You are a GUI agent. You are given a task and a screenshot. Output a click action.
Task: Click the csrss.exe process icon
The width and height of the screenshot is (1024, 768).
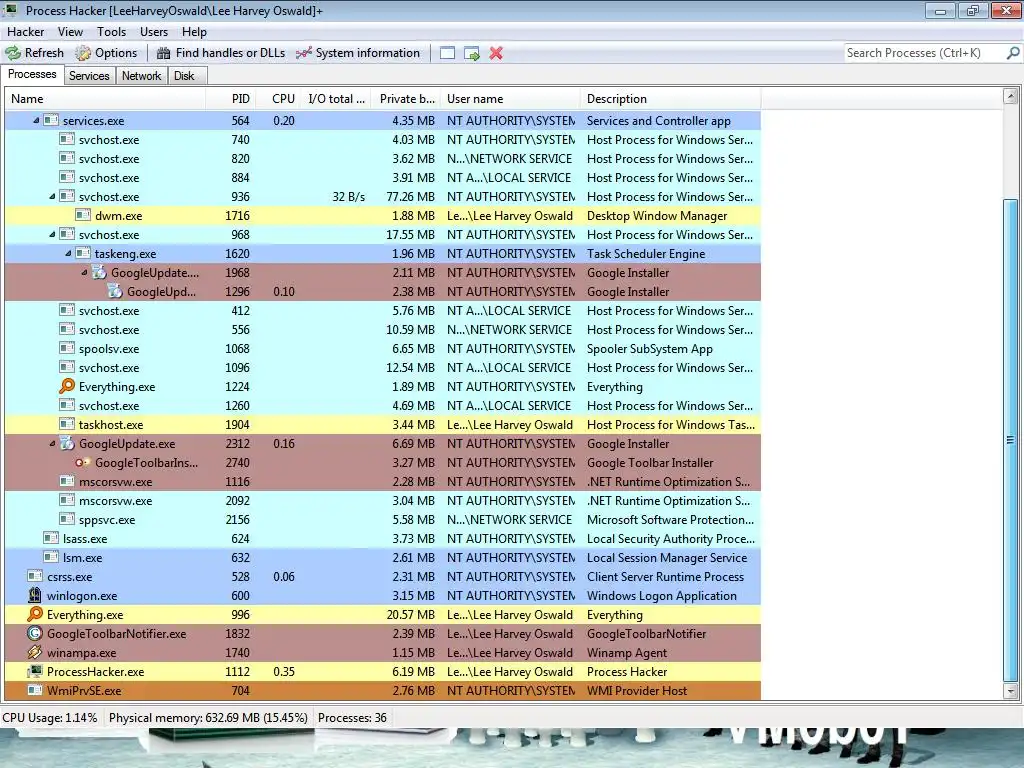(x=35, y=577)
